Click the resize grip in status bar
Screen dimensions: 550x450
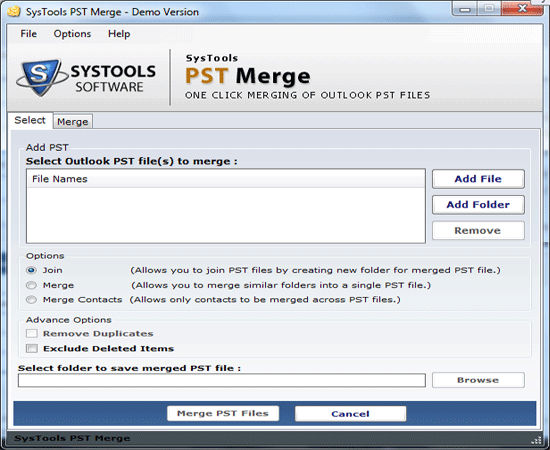[537, 439]
